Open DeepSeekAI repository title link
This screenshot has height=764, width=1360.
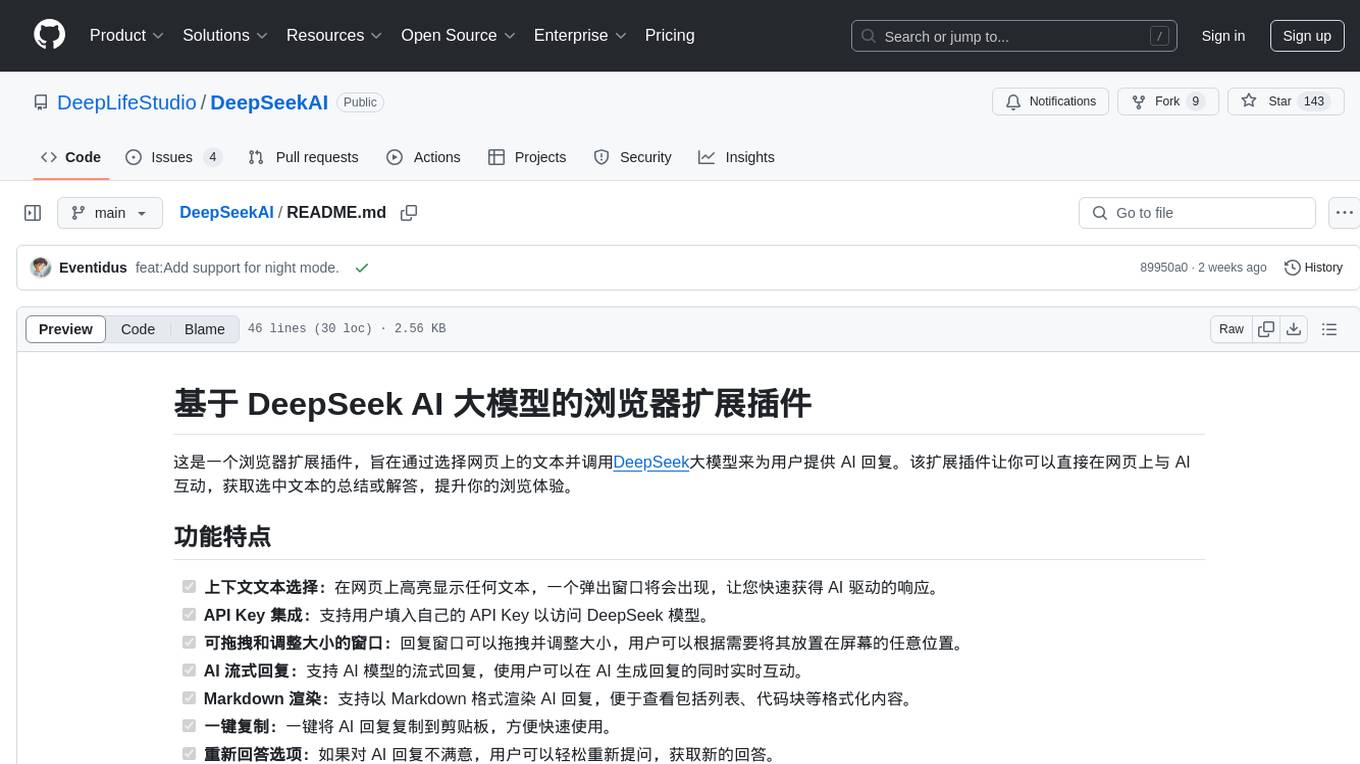click(x=269, y=102)
